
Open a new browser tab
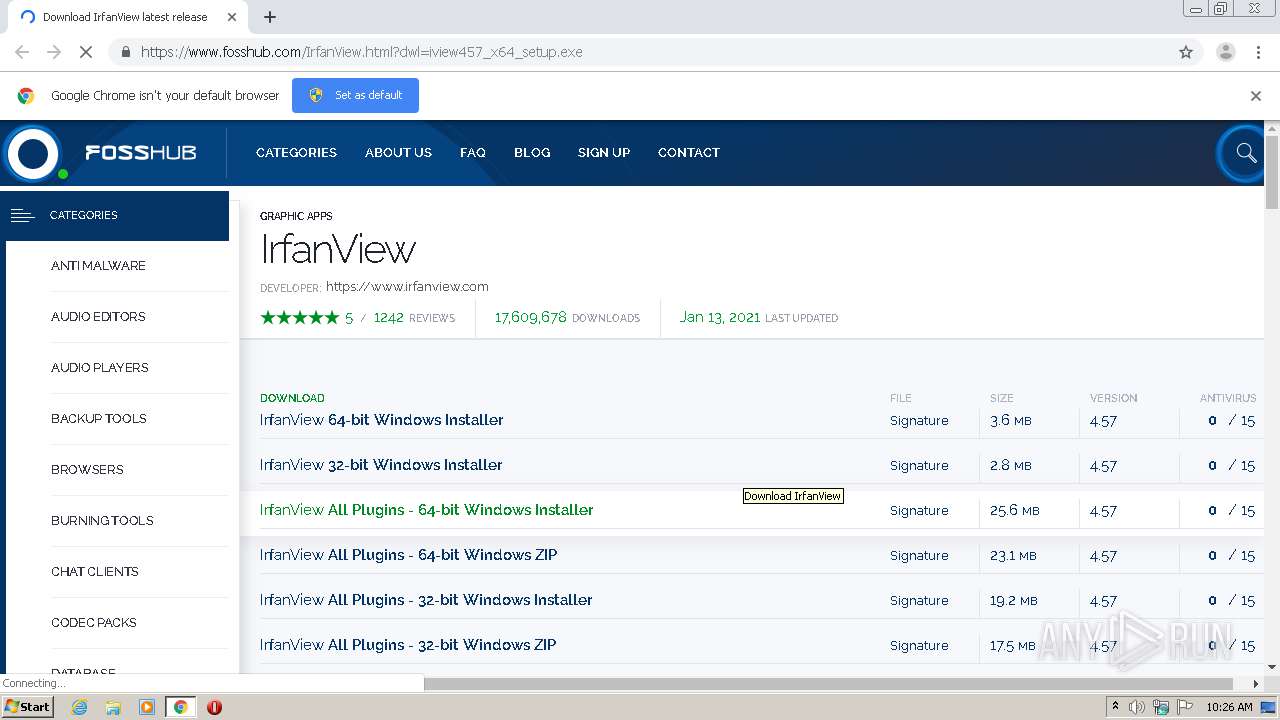(x=270, y=17)
